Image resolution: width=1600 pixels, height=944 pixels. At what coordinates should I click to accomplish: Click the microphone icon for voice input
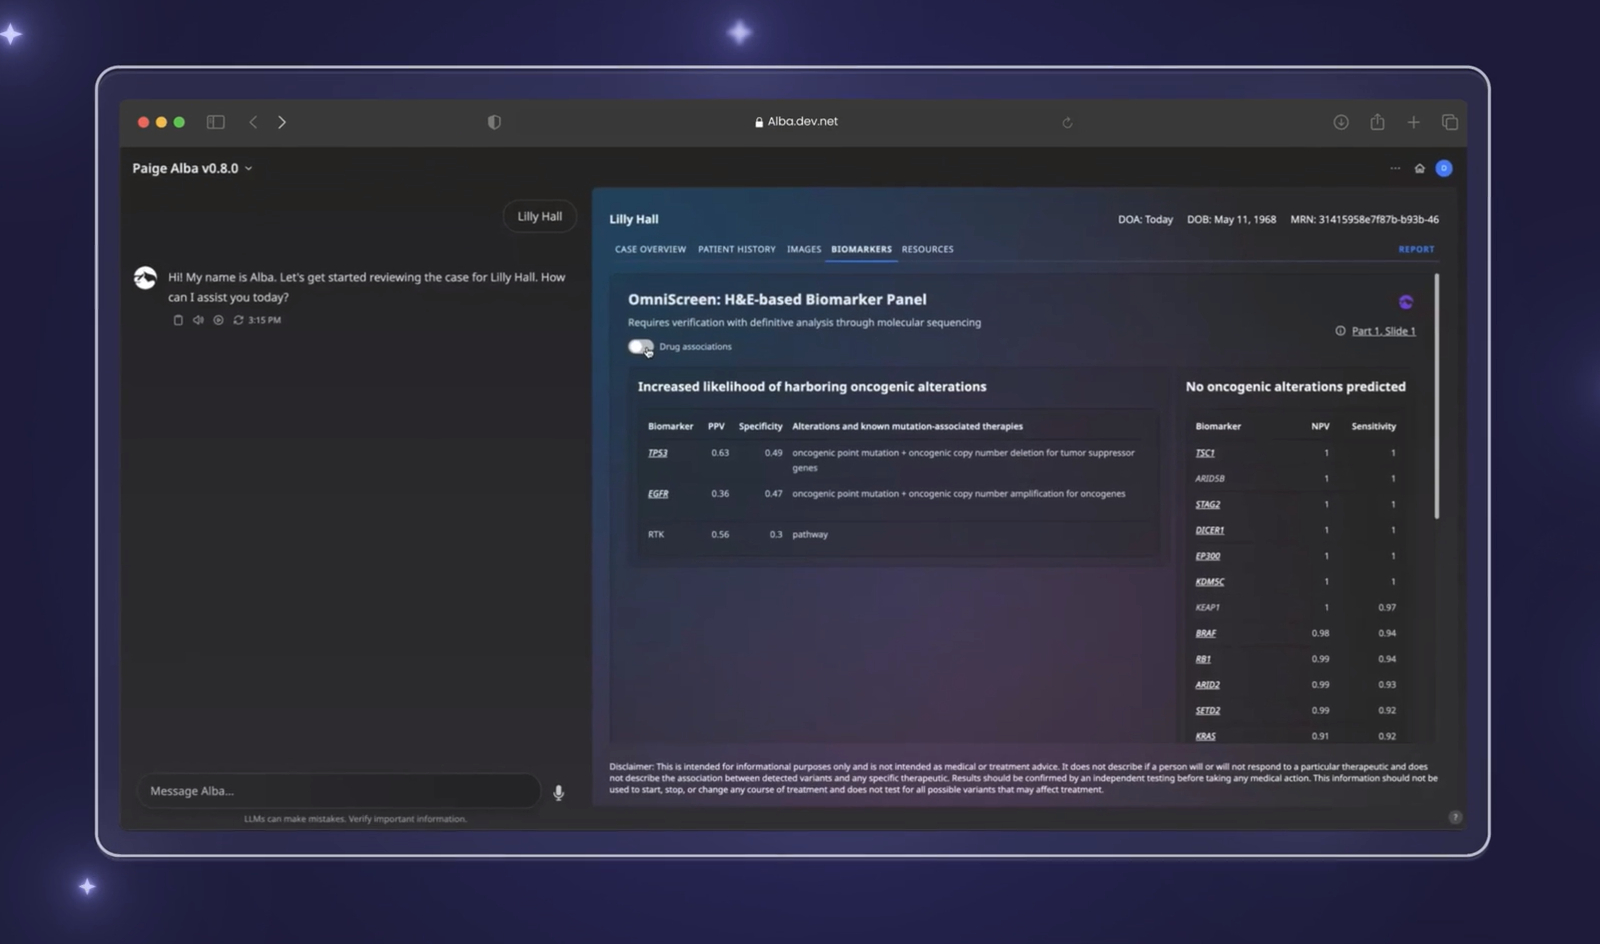(558, 793)
